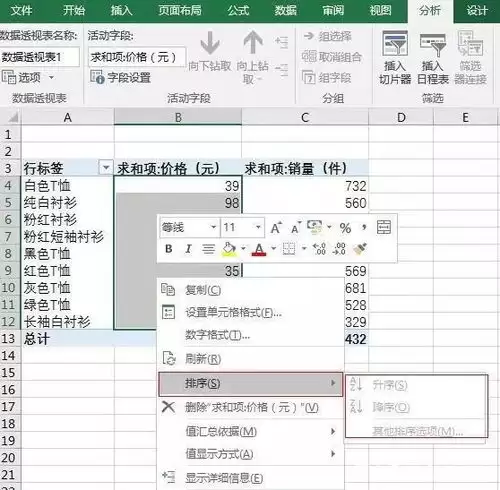
Task: Click the 组选择 group selection icon
Action: click(309, 36)
